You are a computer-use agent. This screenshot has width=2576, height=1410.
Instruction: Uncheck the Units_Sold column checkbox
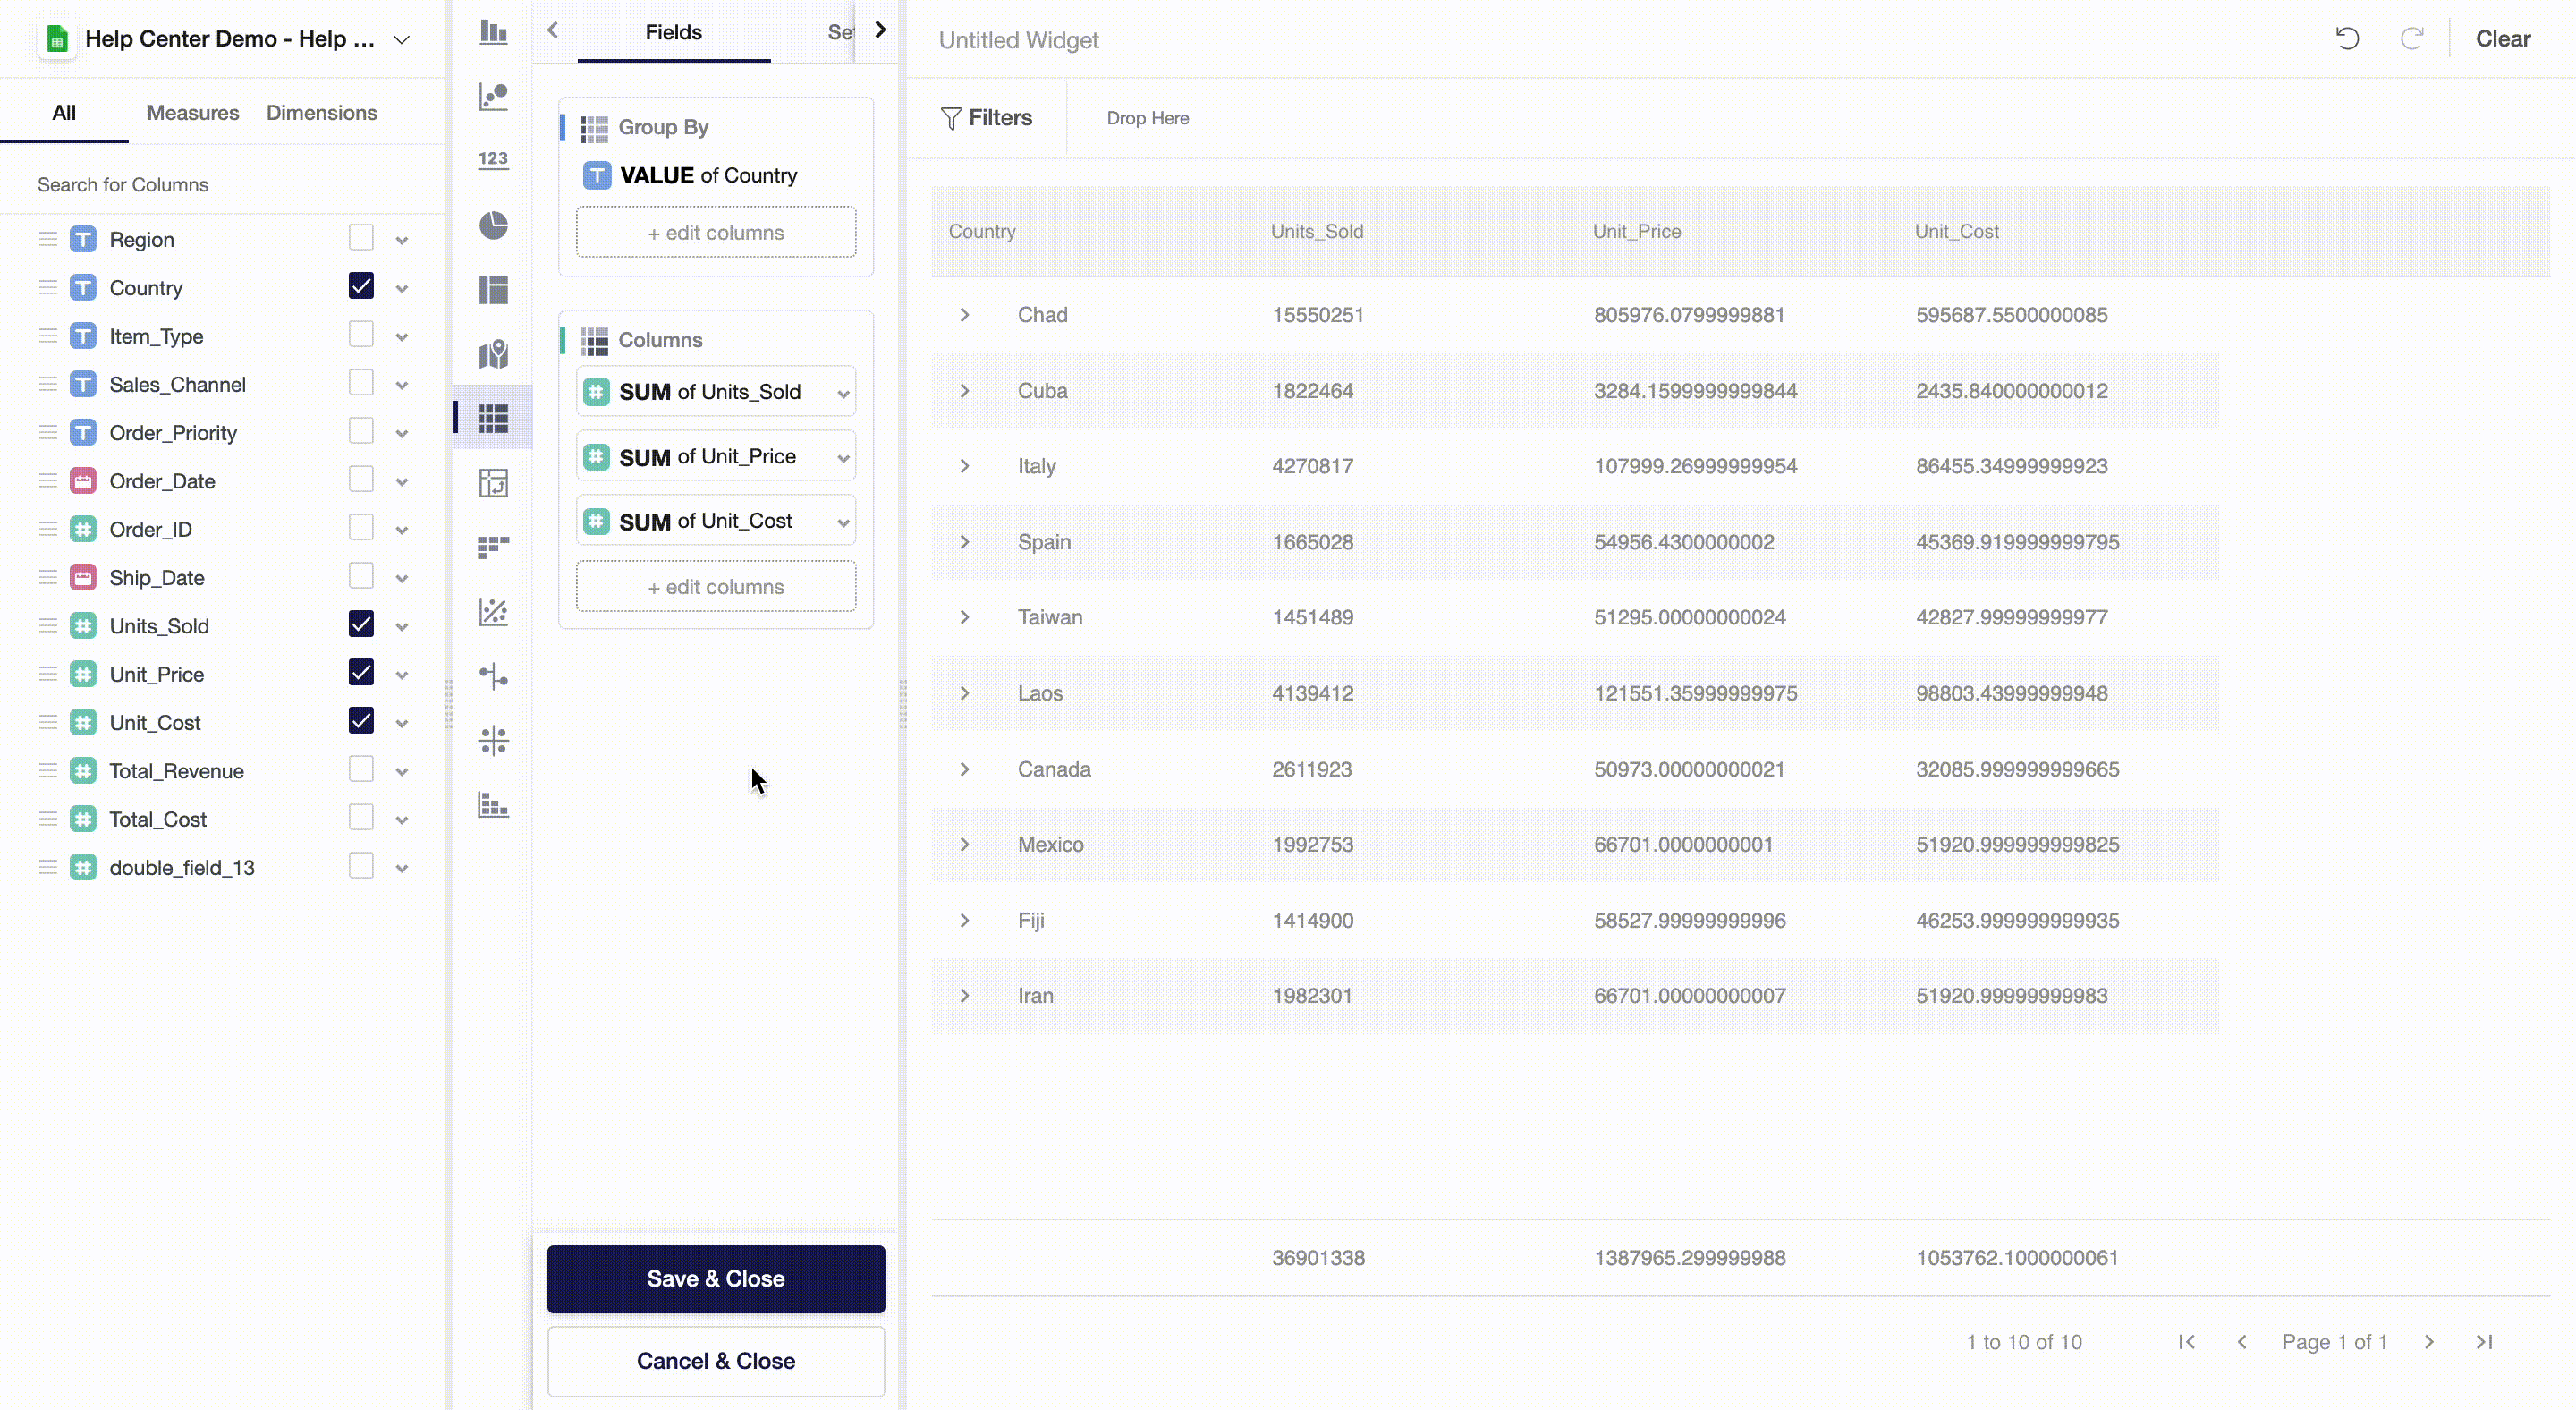[x=361, y=625]
